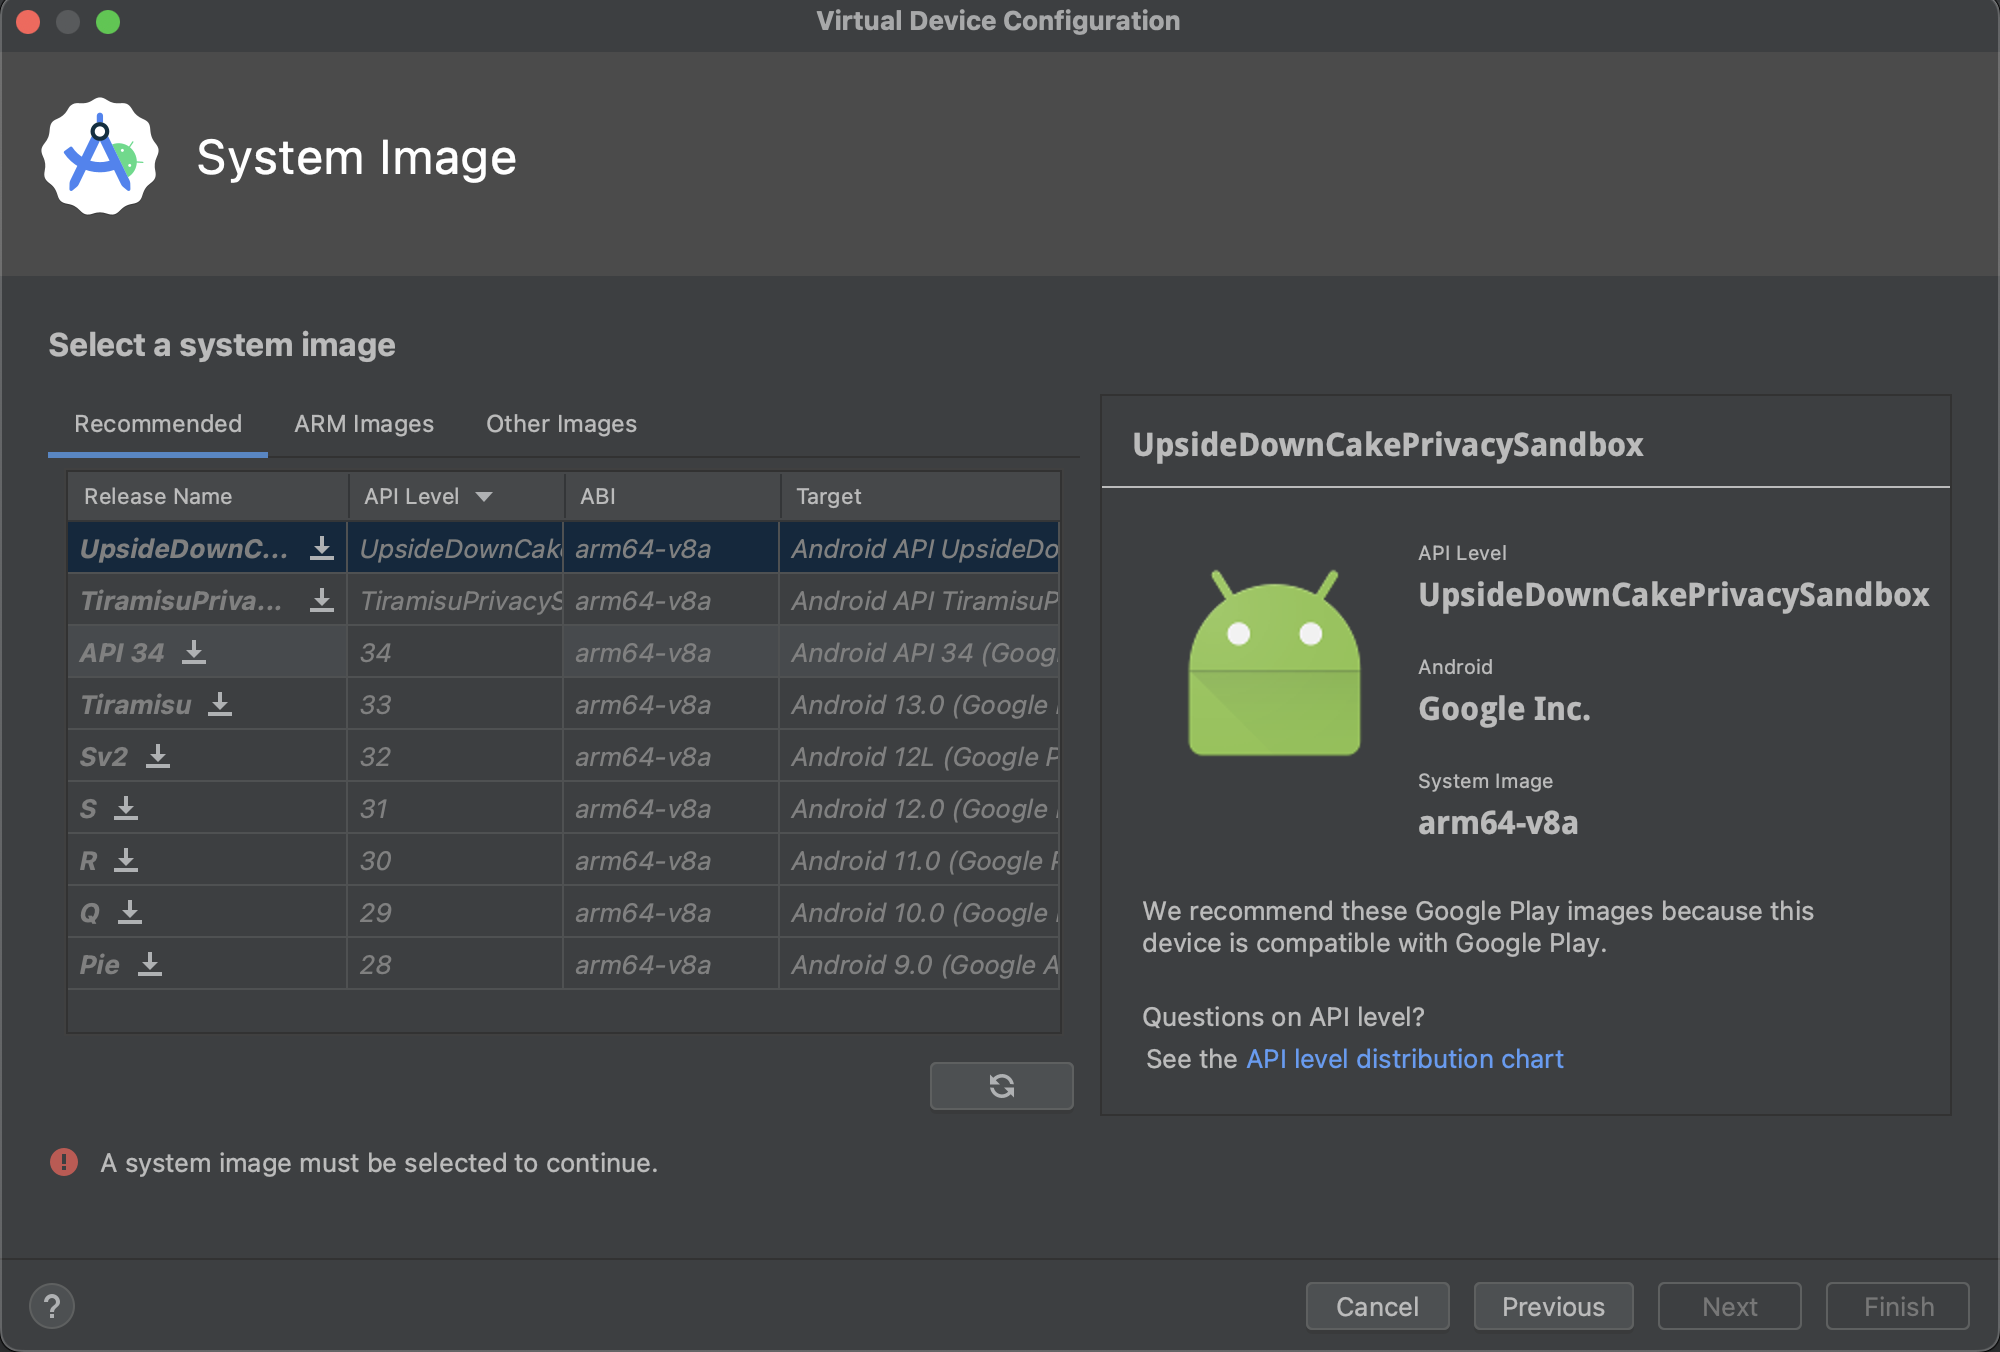Click download icon next to API 34
Image resolution: width=2000 pixels, height=1352 pixels.
(194, 652)
